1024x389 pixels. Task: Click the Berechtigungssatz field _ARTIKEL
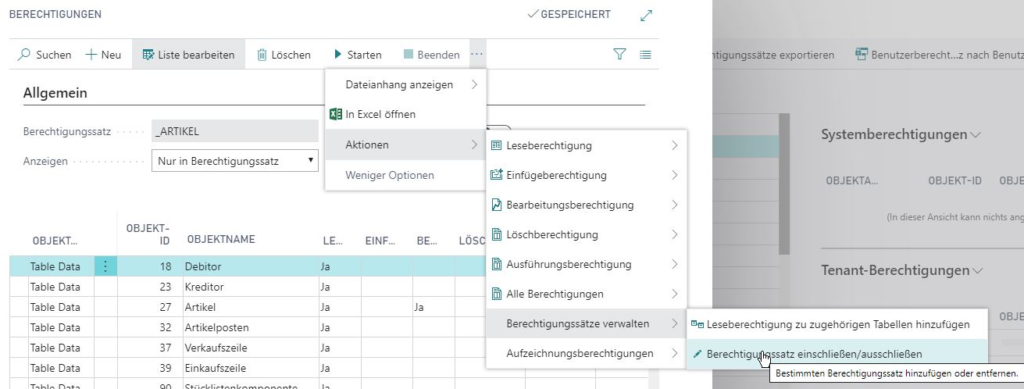click(235, 131)
